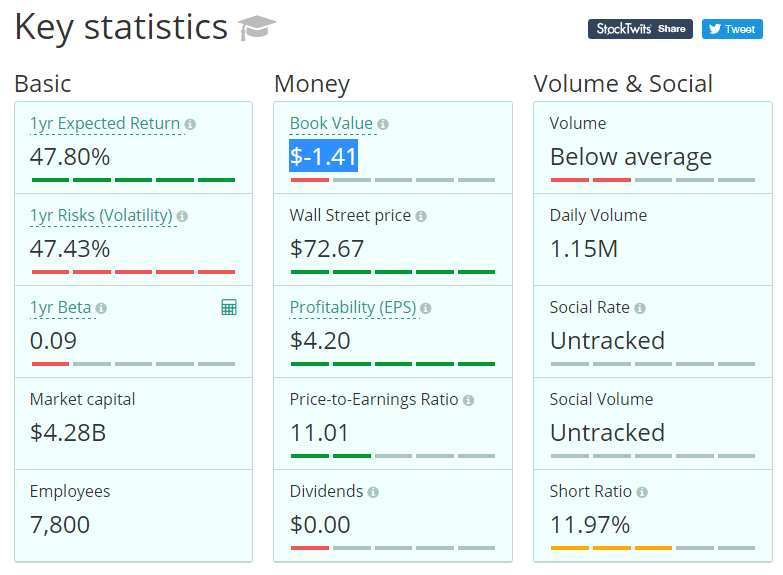Click the 0.09 beta value
This screenshot has height=575, width=783.
[x=53, y=341]
